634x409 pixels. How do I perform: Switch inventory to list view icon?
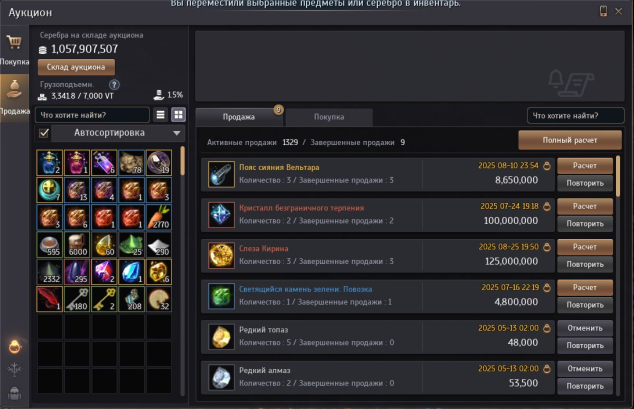[x=161, y=115]
